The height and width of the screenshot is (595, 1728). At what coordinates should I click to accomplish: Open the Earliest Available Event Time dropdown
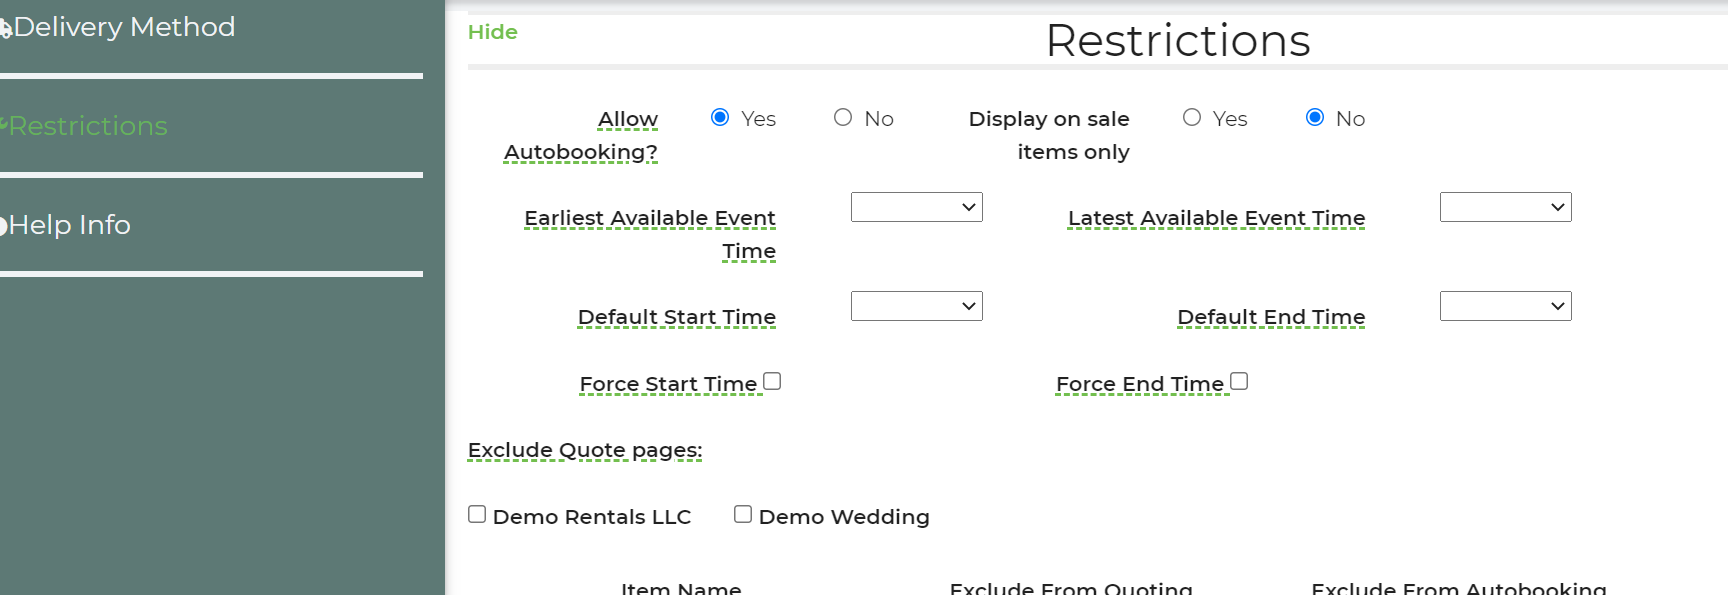917,207
